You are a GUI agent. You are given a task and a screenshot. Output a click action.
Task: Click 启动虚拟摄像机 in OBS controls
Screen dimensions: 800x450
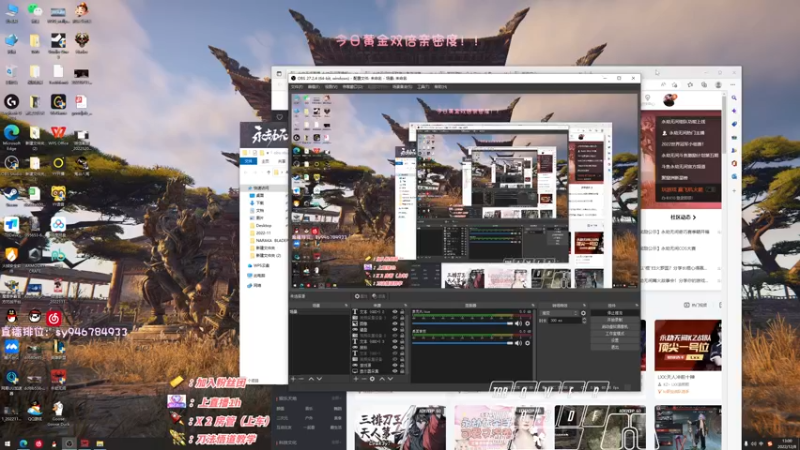(615, 327)
